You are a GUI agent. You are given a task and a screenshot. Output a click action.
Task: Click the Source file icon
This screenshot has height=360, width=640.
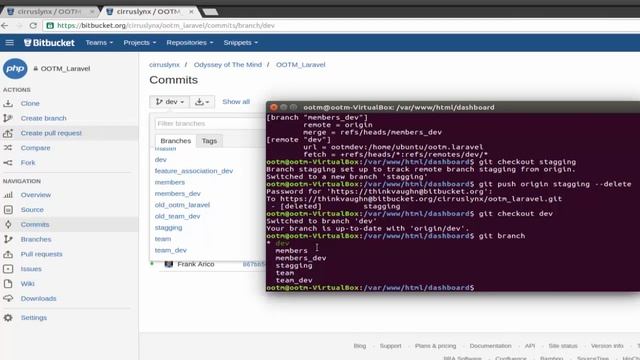pyautogui.click(x=8, y=210)
